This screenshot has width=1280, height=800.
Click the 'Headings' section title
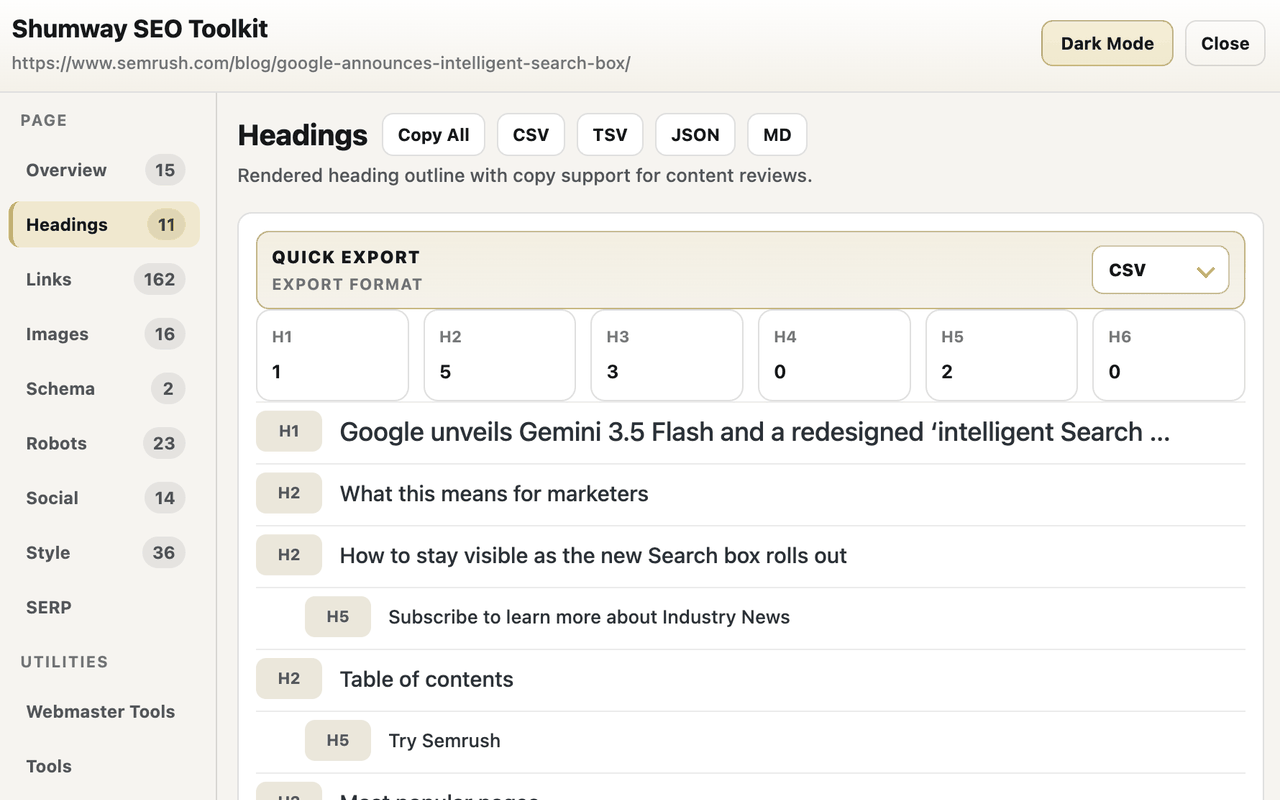[303, 135]
